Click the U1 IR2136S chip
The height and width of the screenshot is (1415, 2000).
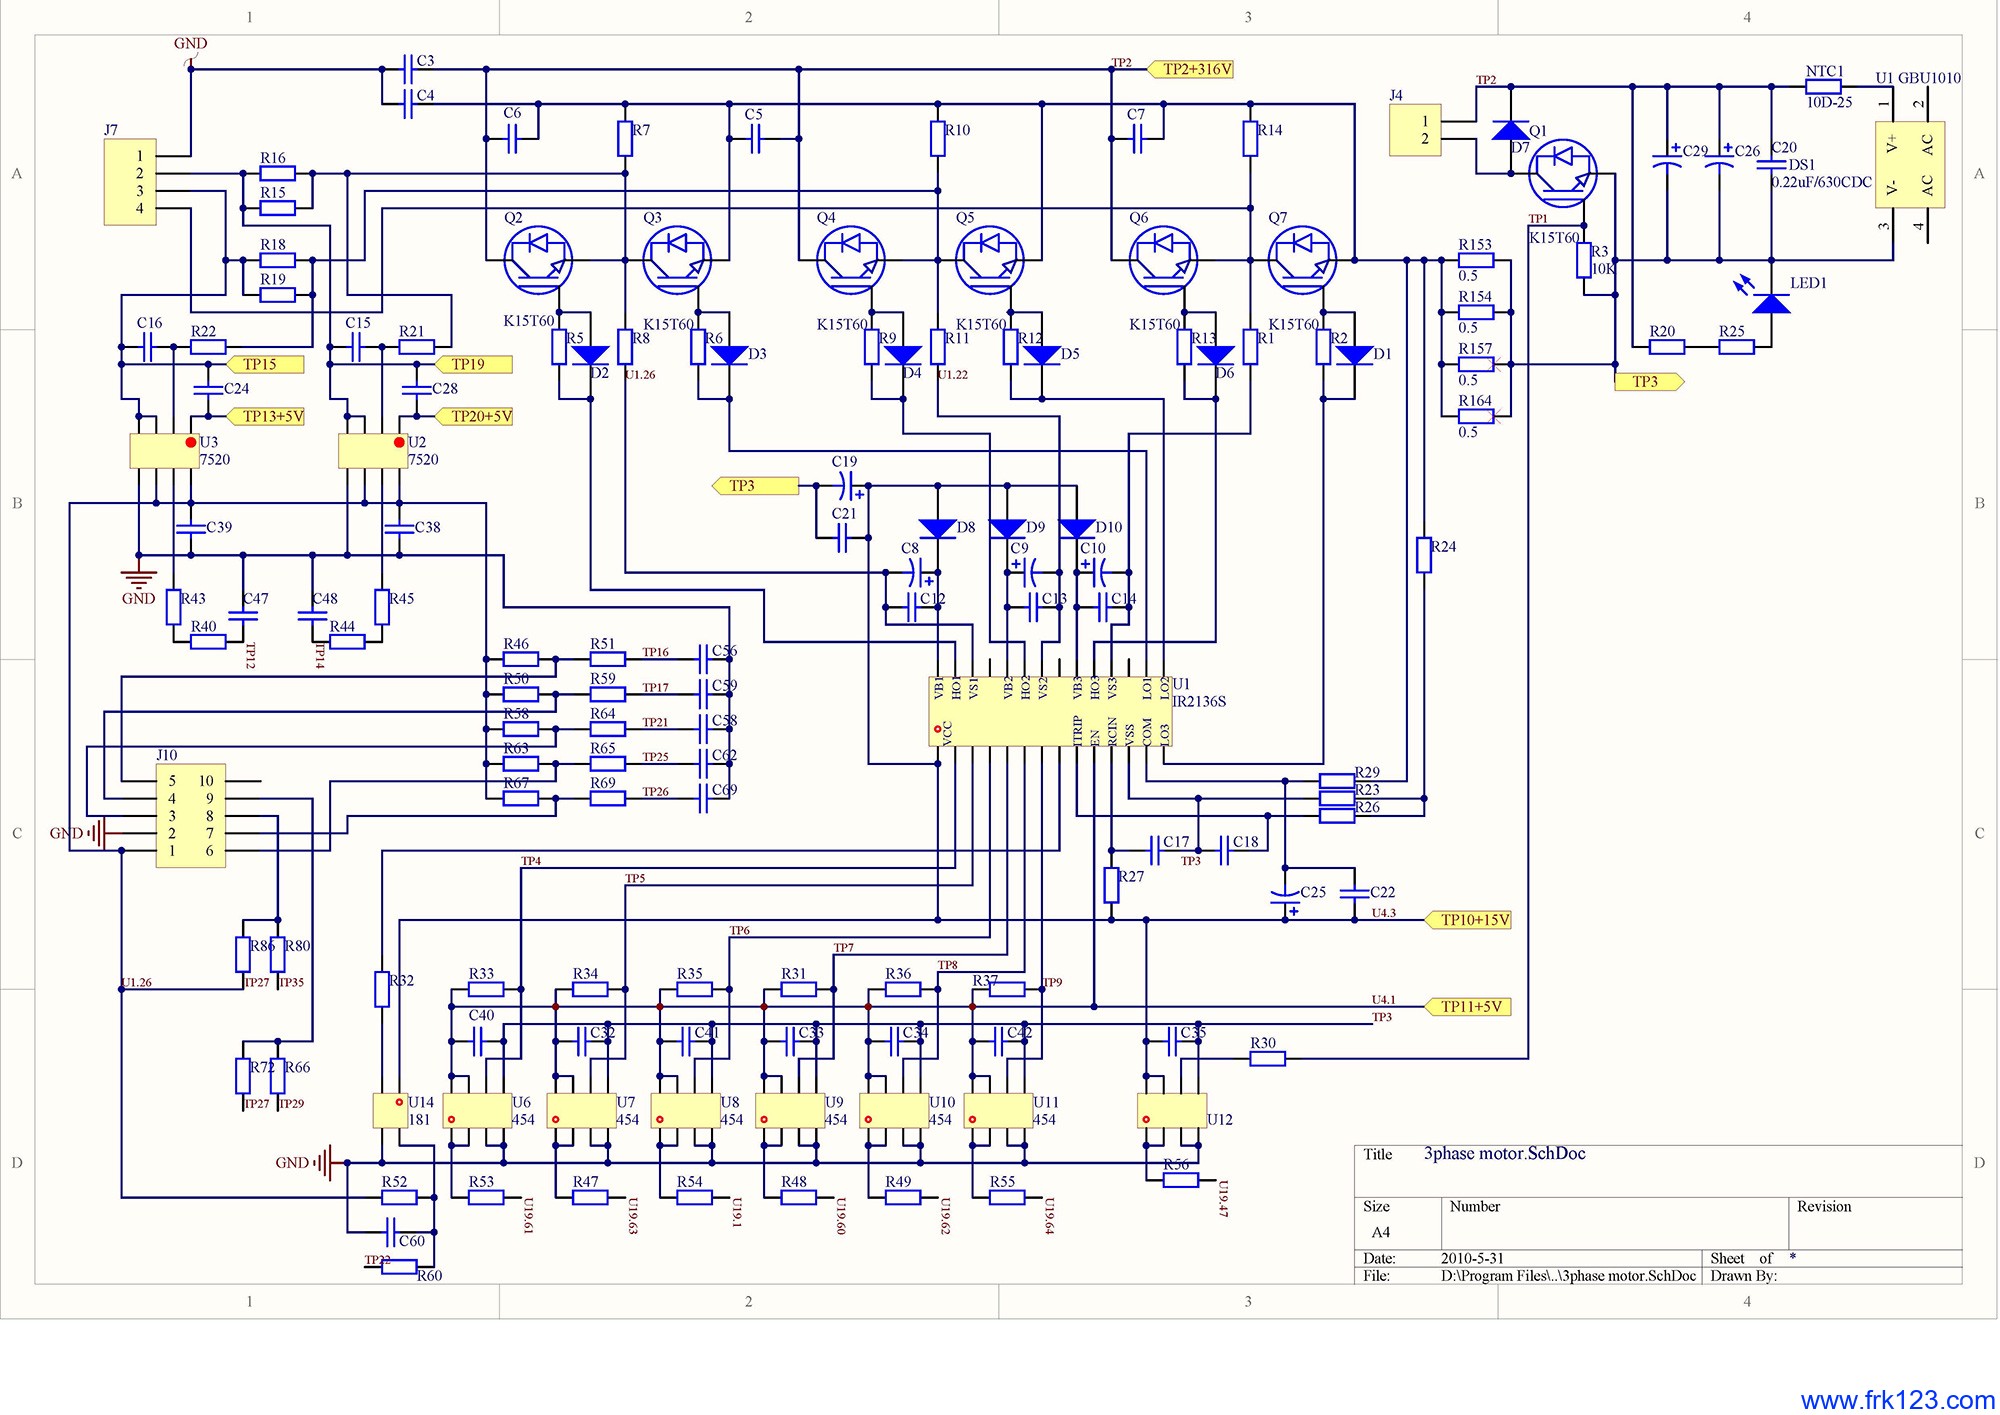click(1049, 711)
